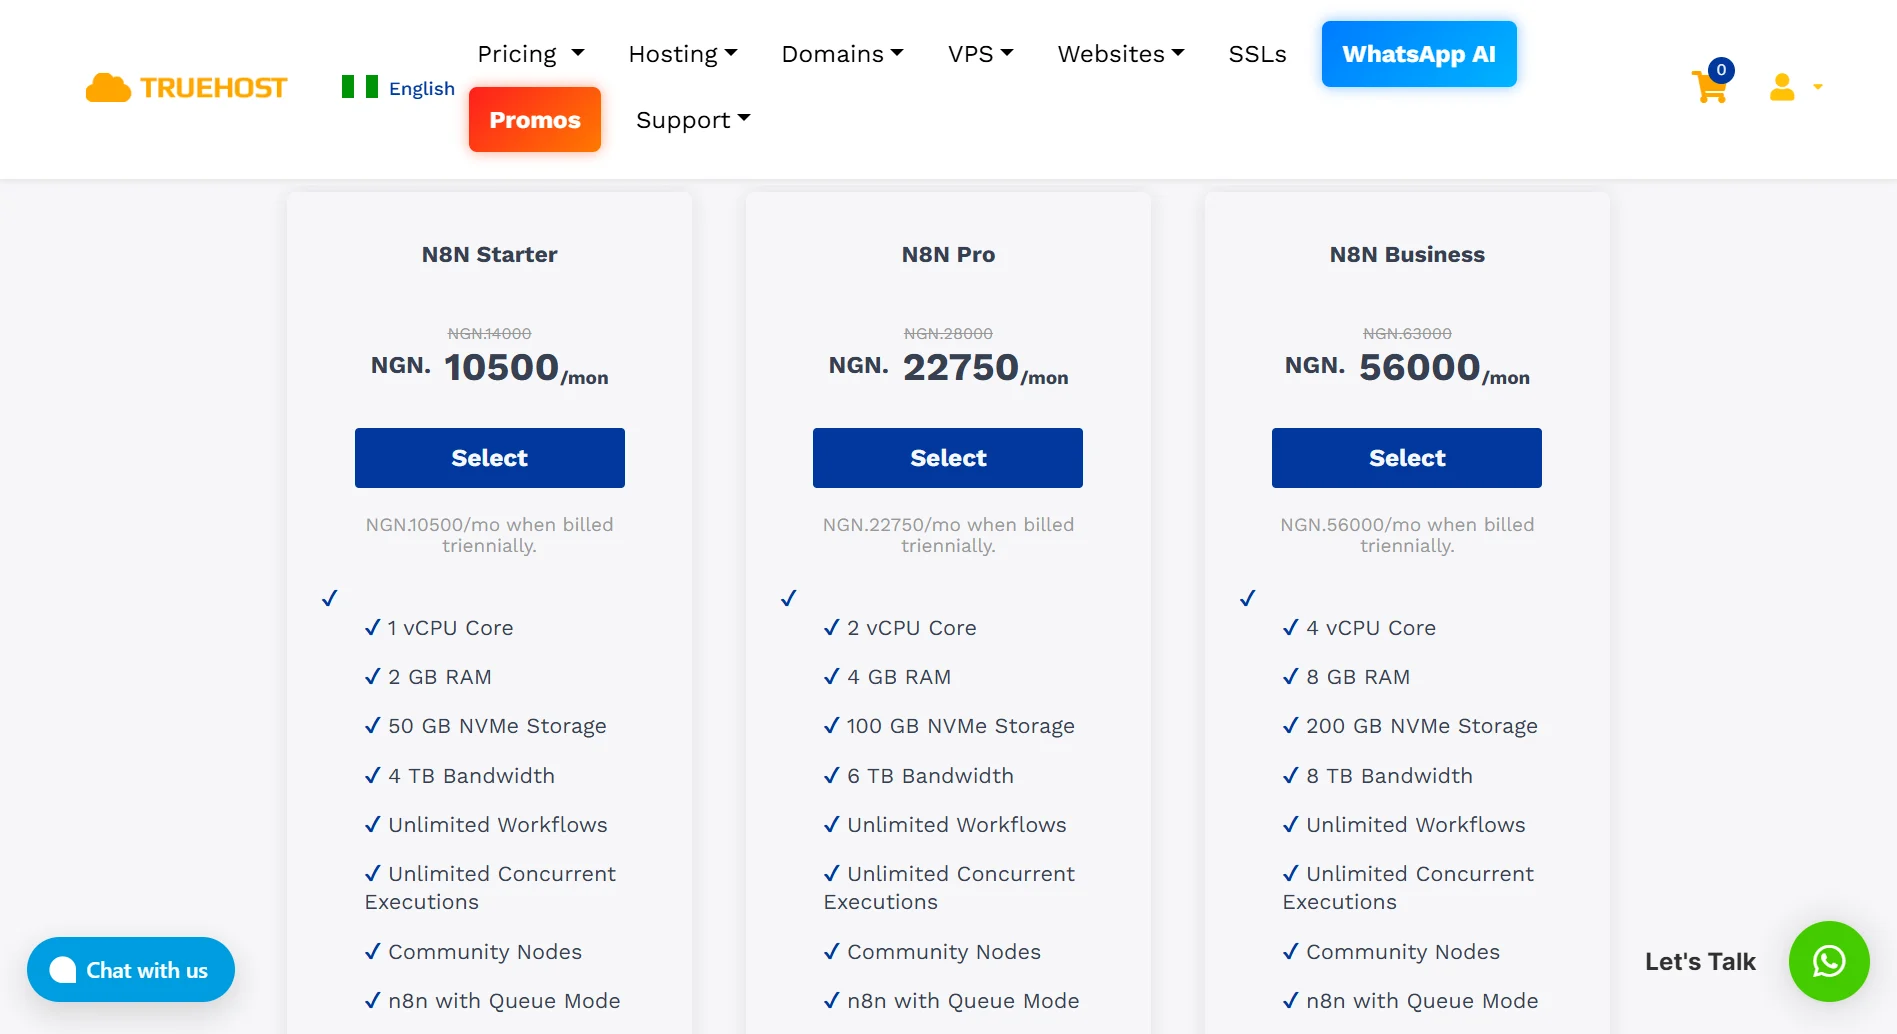Screen dimensions: 1897x1034
Task: Click '200 GB NVMe Storage' feature
Action: click(1422, 726)
